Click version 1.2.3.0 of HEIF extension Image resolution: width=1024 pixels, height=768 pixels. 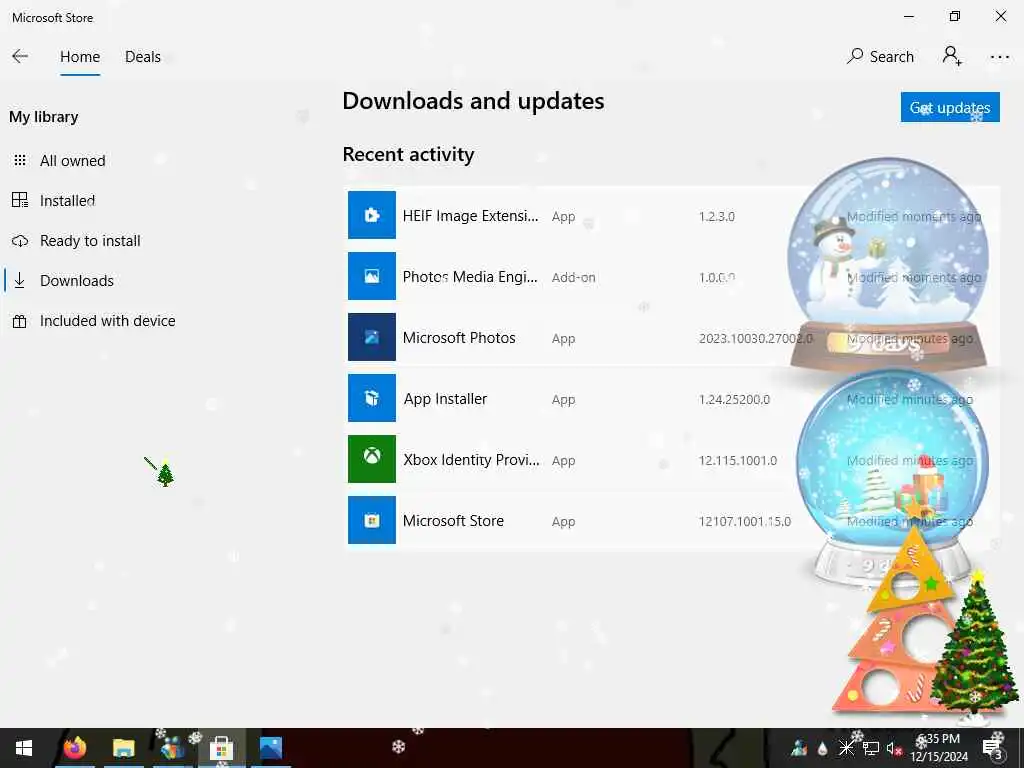point(716,217)
